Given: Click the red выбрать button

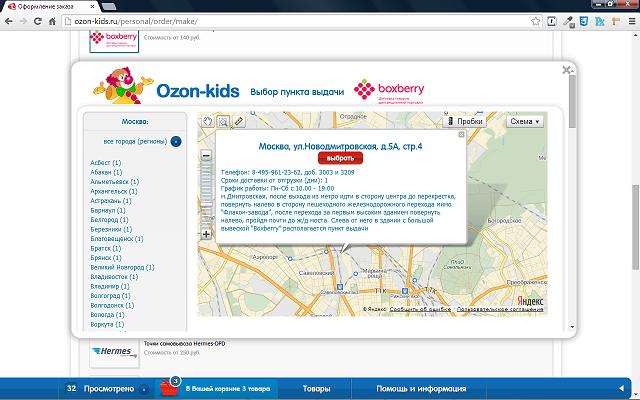Looking at the screenshot, I should pos(340,158).
